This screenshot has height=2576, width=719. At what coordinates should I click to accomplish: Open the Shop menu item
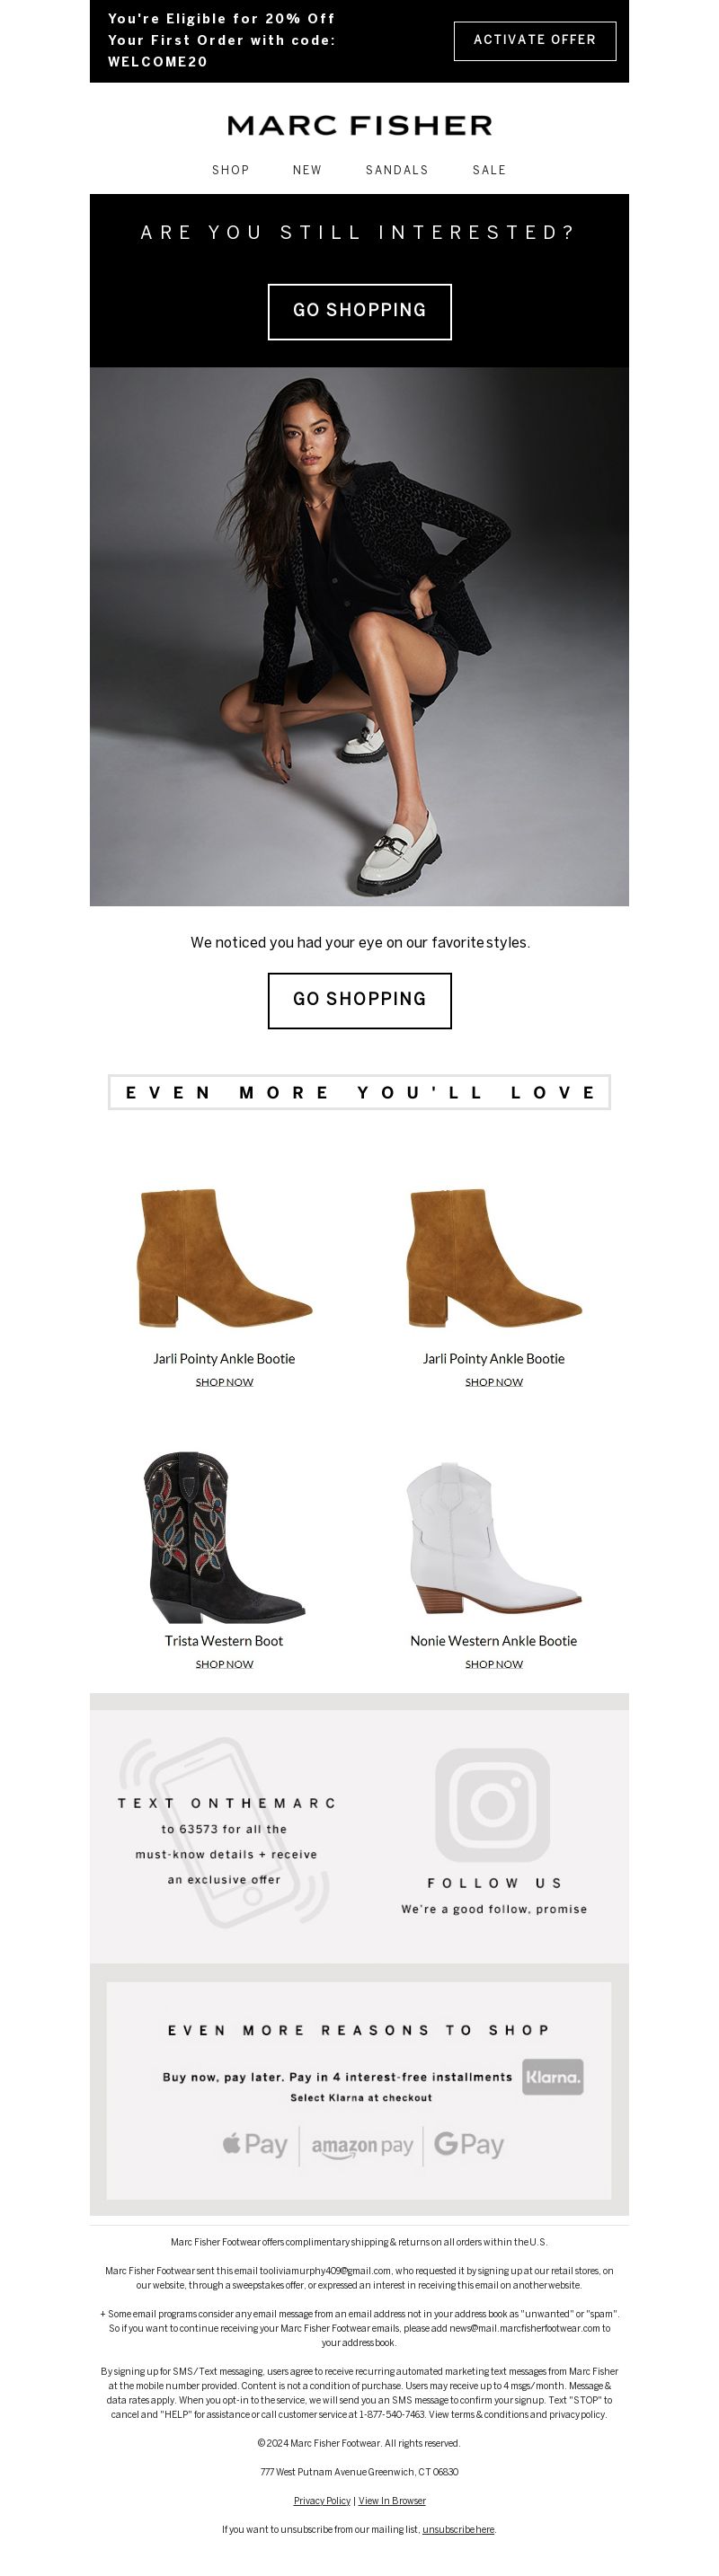click(231, 170)
